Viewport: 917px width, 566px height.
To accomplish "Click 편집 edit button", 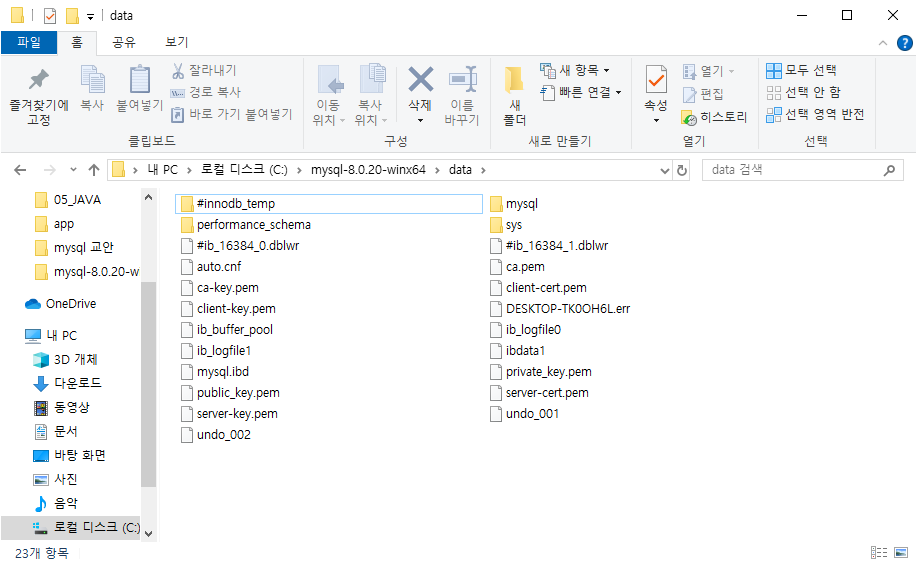I will click(703, 94).
